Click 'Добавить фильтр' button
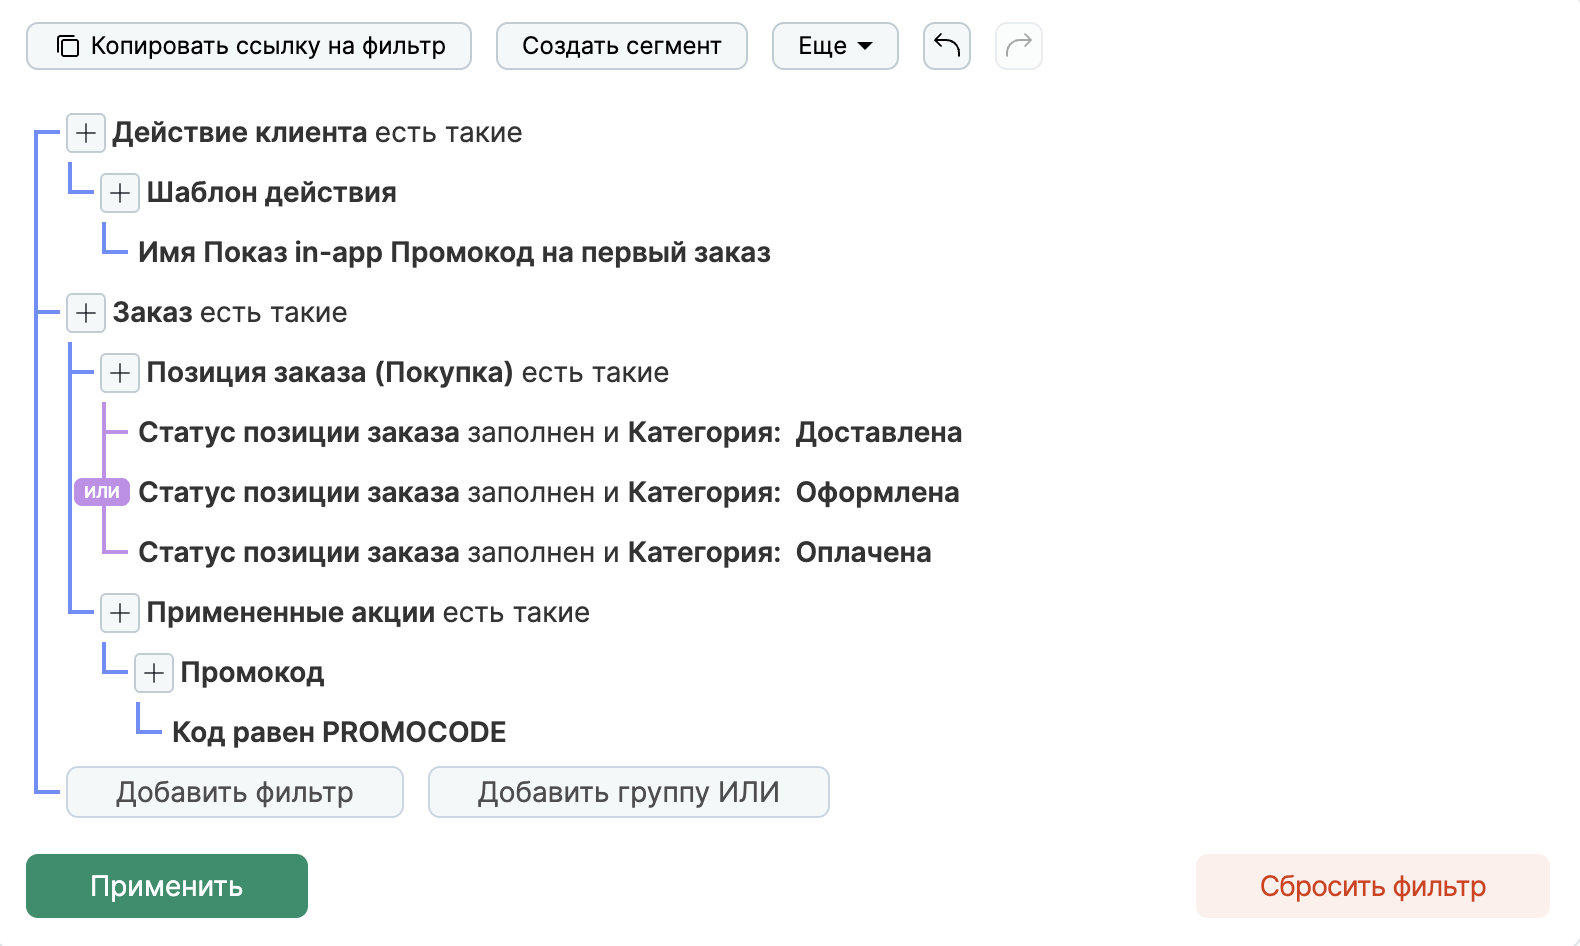The width and height of the screenshot is (1580, 946). [x=235, y=792]
